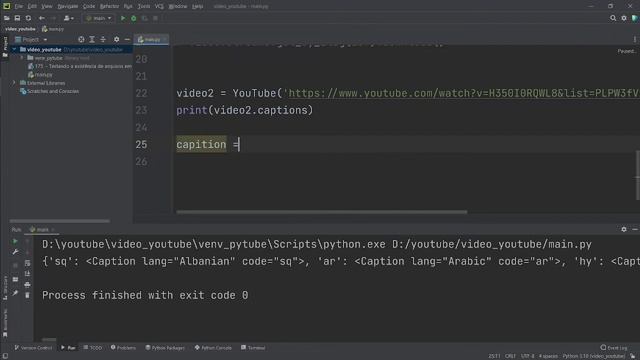Image resolution: width=640 pixels, height=360 pixels.
Task: Click the print icon in Run panel
Action: point(27,284)
